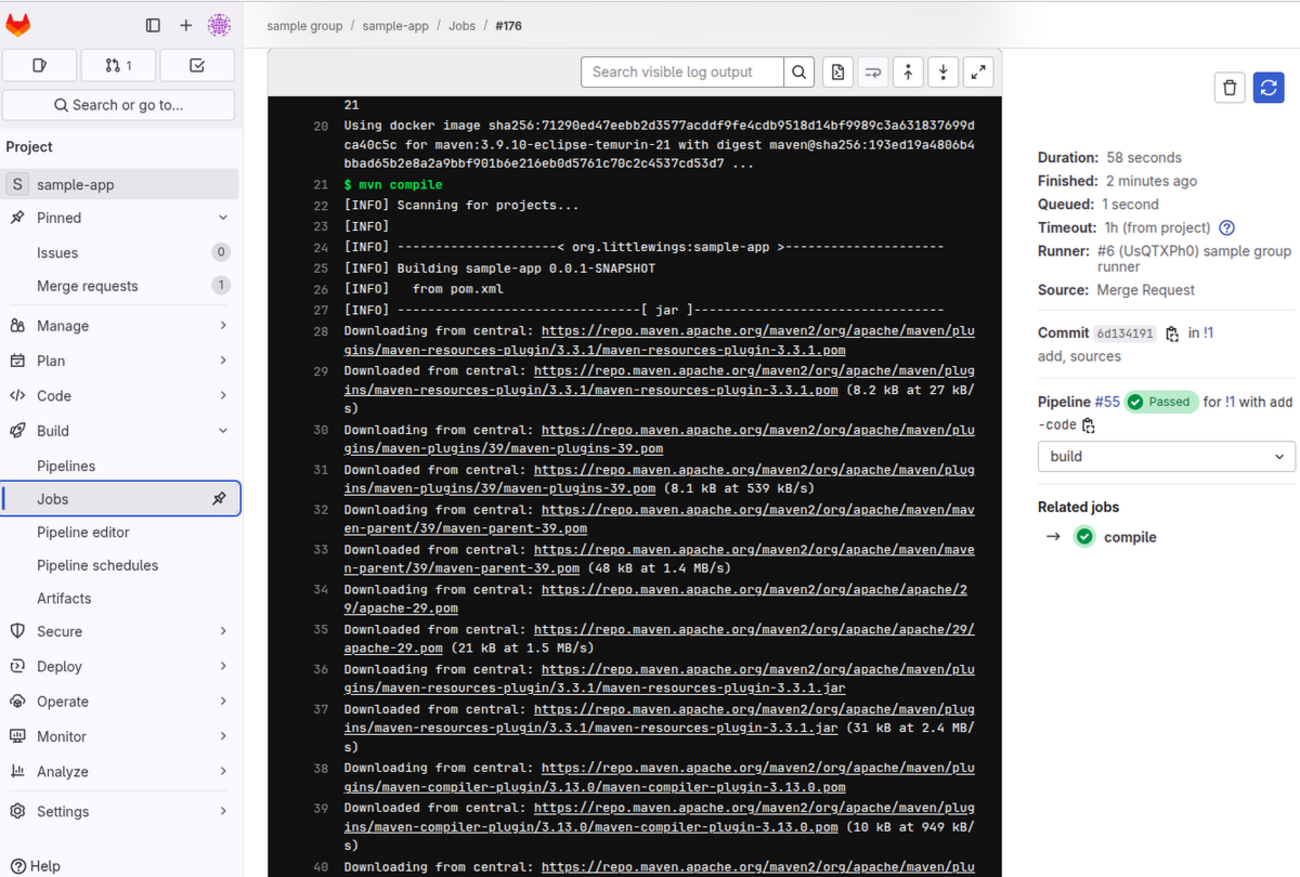Expand the Manage sidebar section
1300x877 pixels.
click(x=120, y=325)
